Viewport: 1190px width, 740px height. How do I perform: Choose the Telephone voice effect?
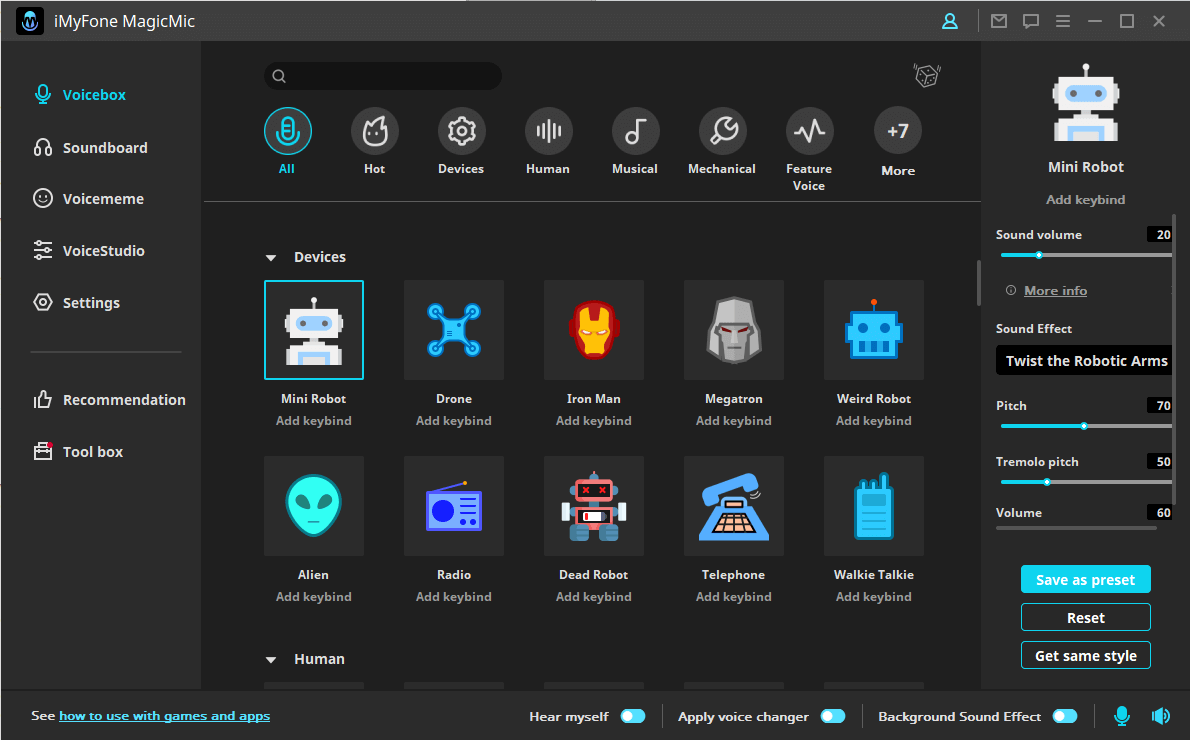coord(734,505)
